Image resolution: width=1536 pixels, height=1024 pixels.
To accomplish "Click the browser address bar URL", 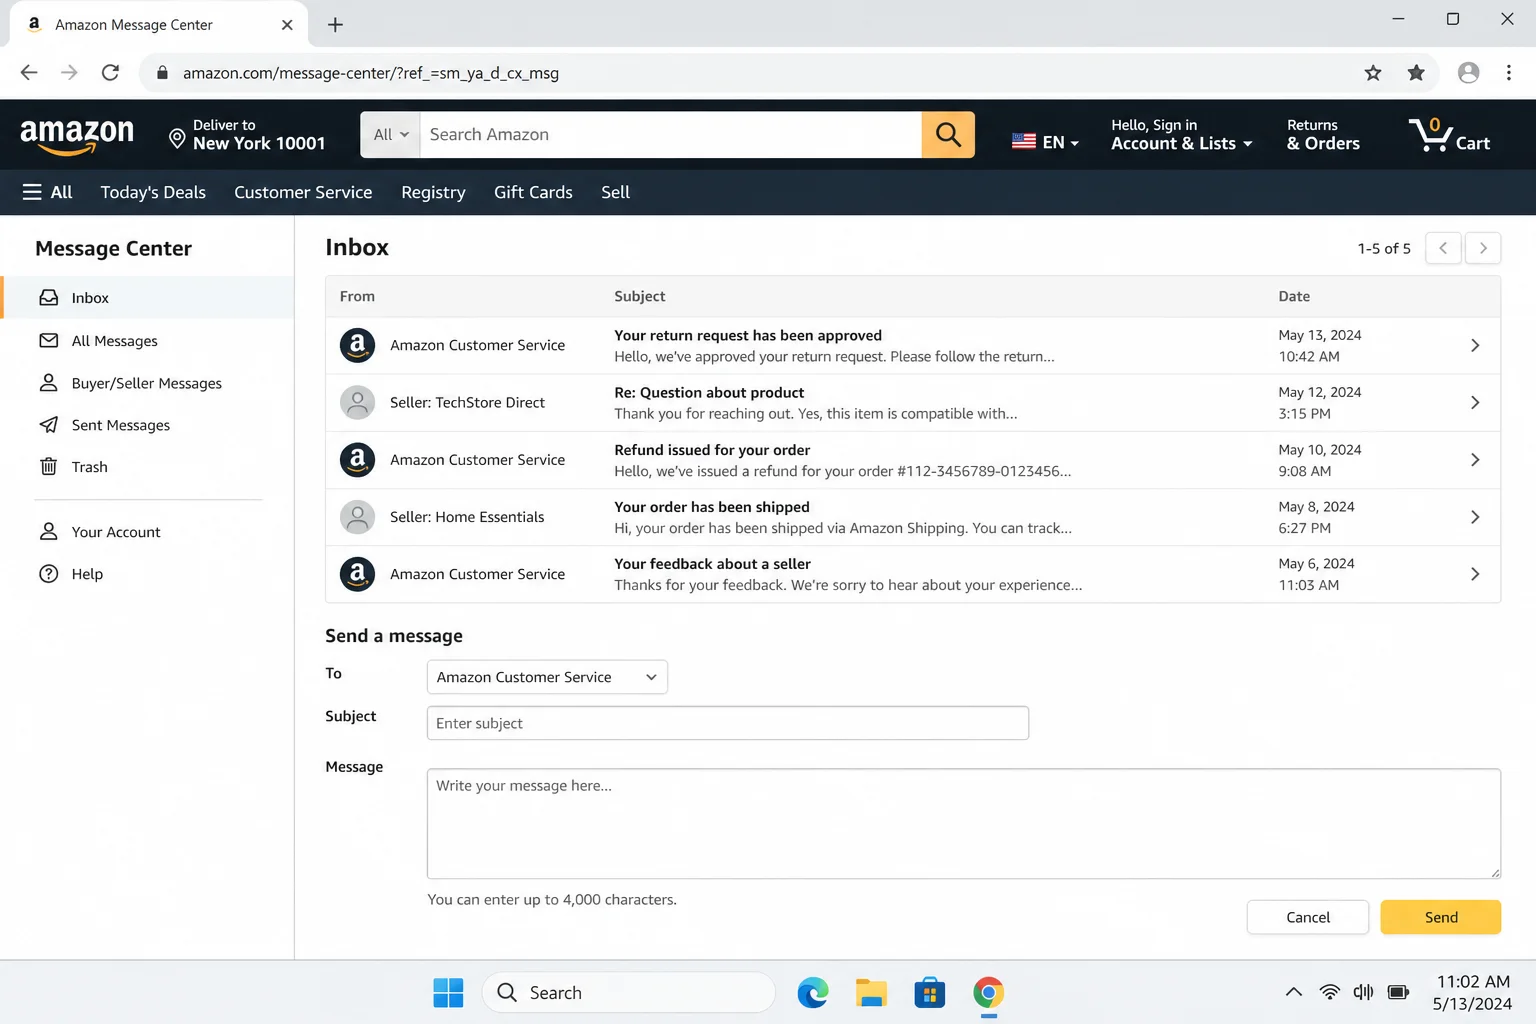I will (x=371, y=73).
